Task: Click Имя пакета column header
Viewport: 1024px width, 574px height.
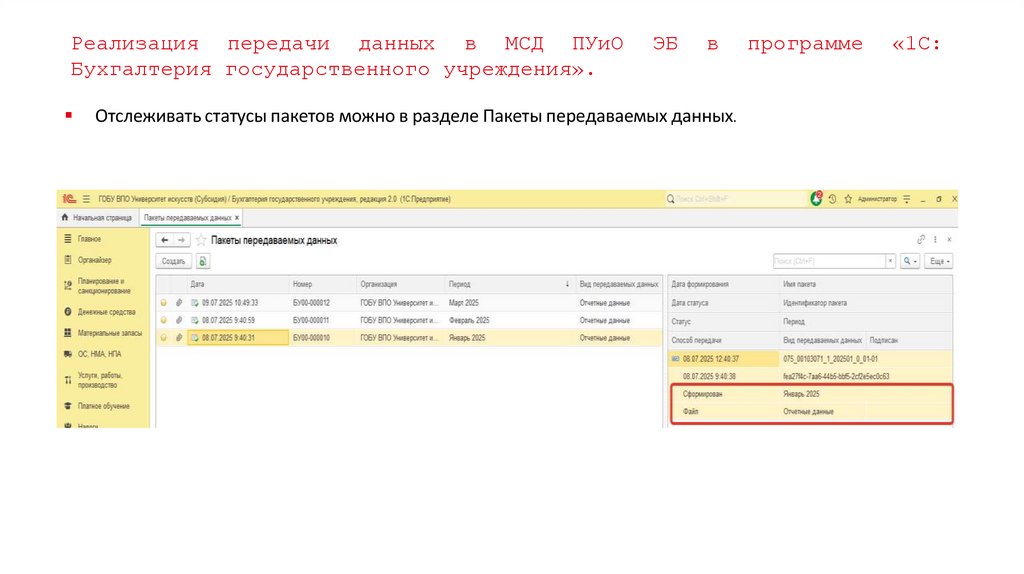Action: tap(799, 284)
